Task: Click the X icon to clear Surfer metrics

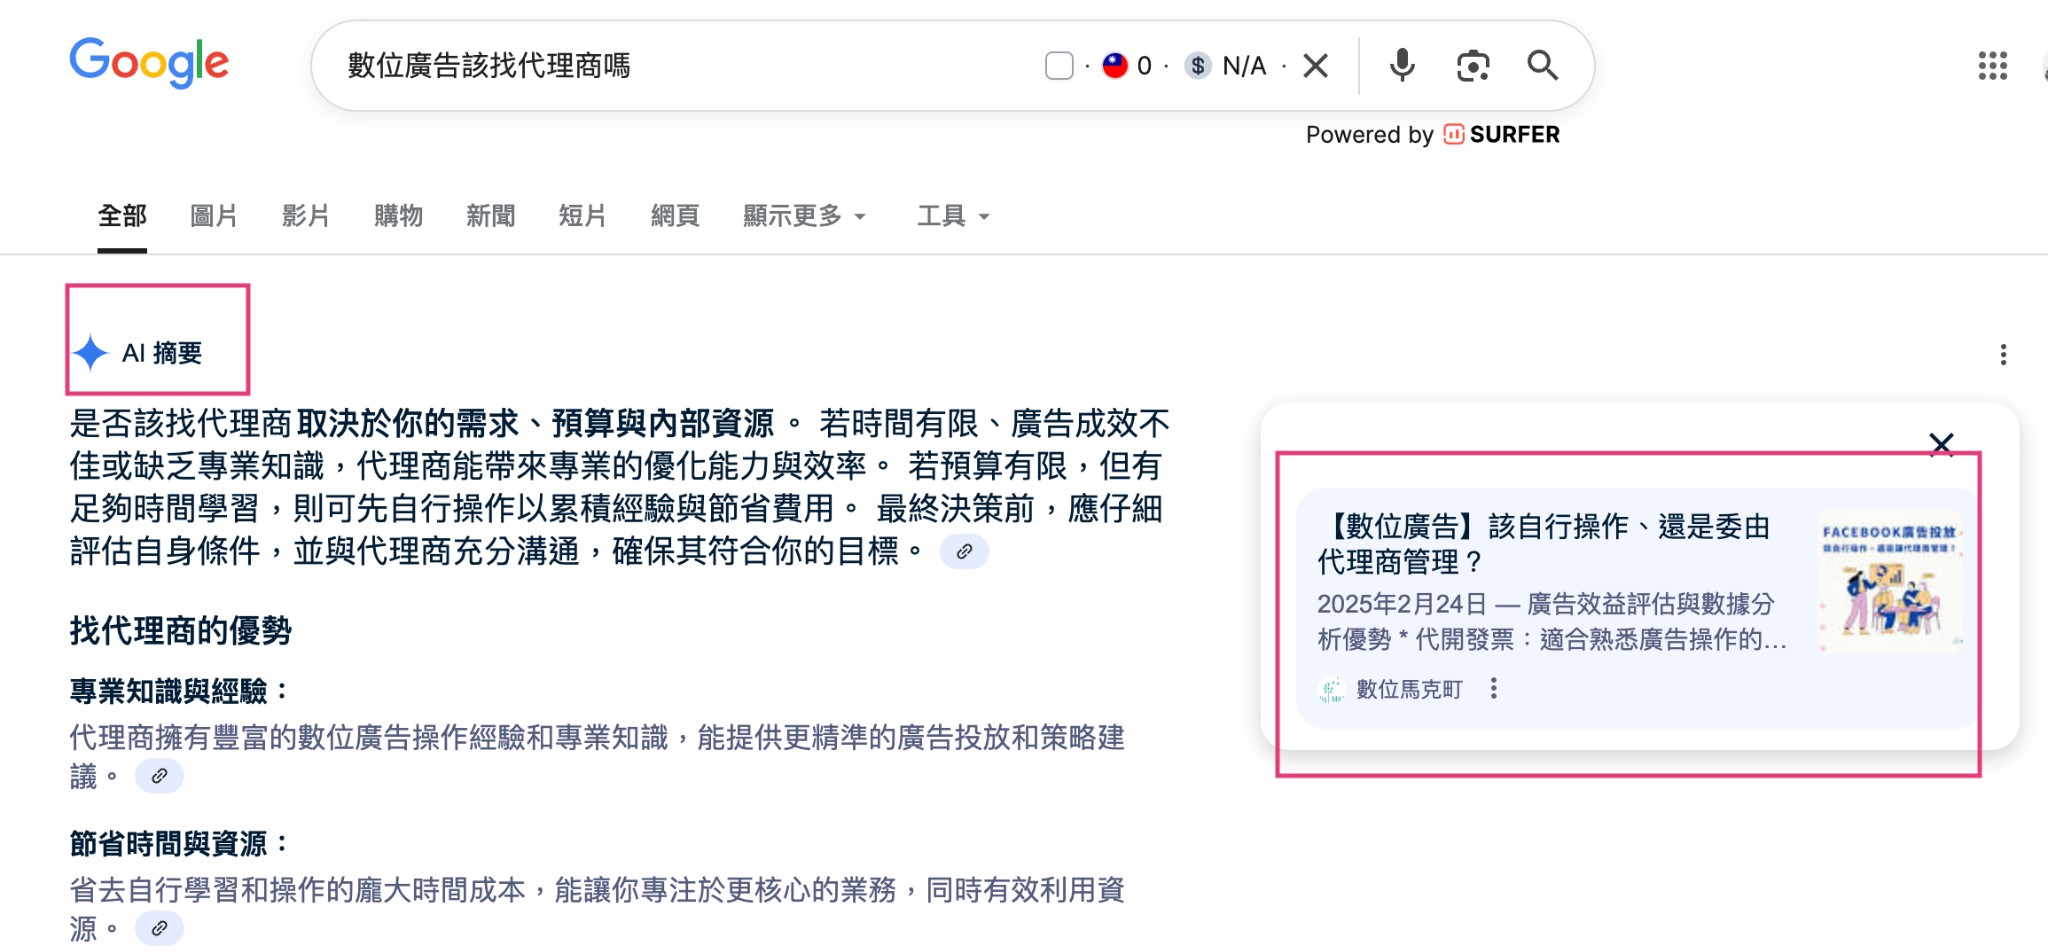Action: click(1316, 65)
